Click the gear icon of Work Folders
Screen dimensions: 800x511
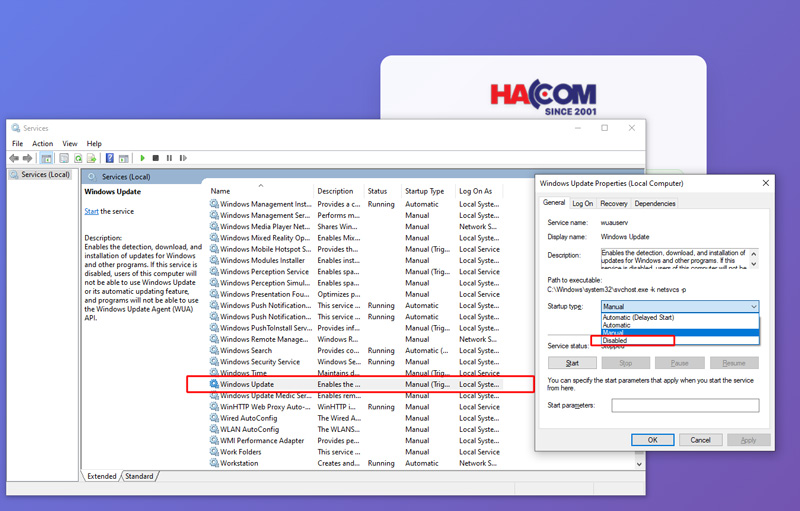214,452
